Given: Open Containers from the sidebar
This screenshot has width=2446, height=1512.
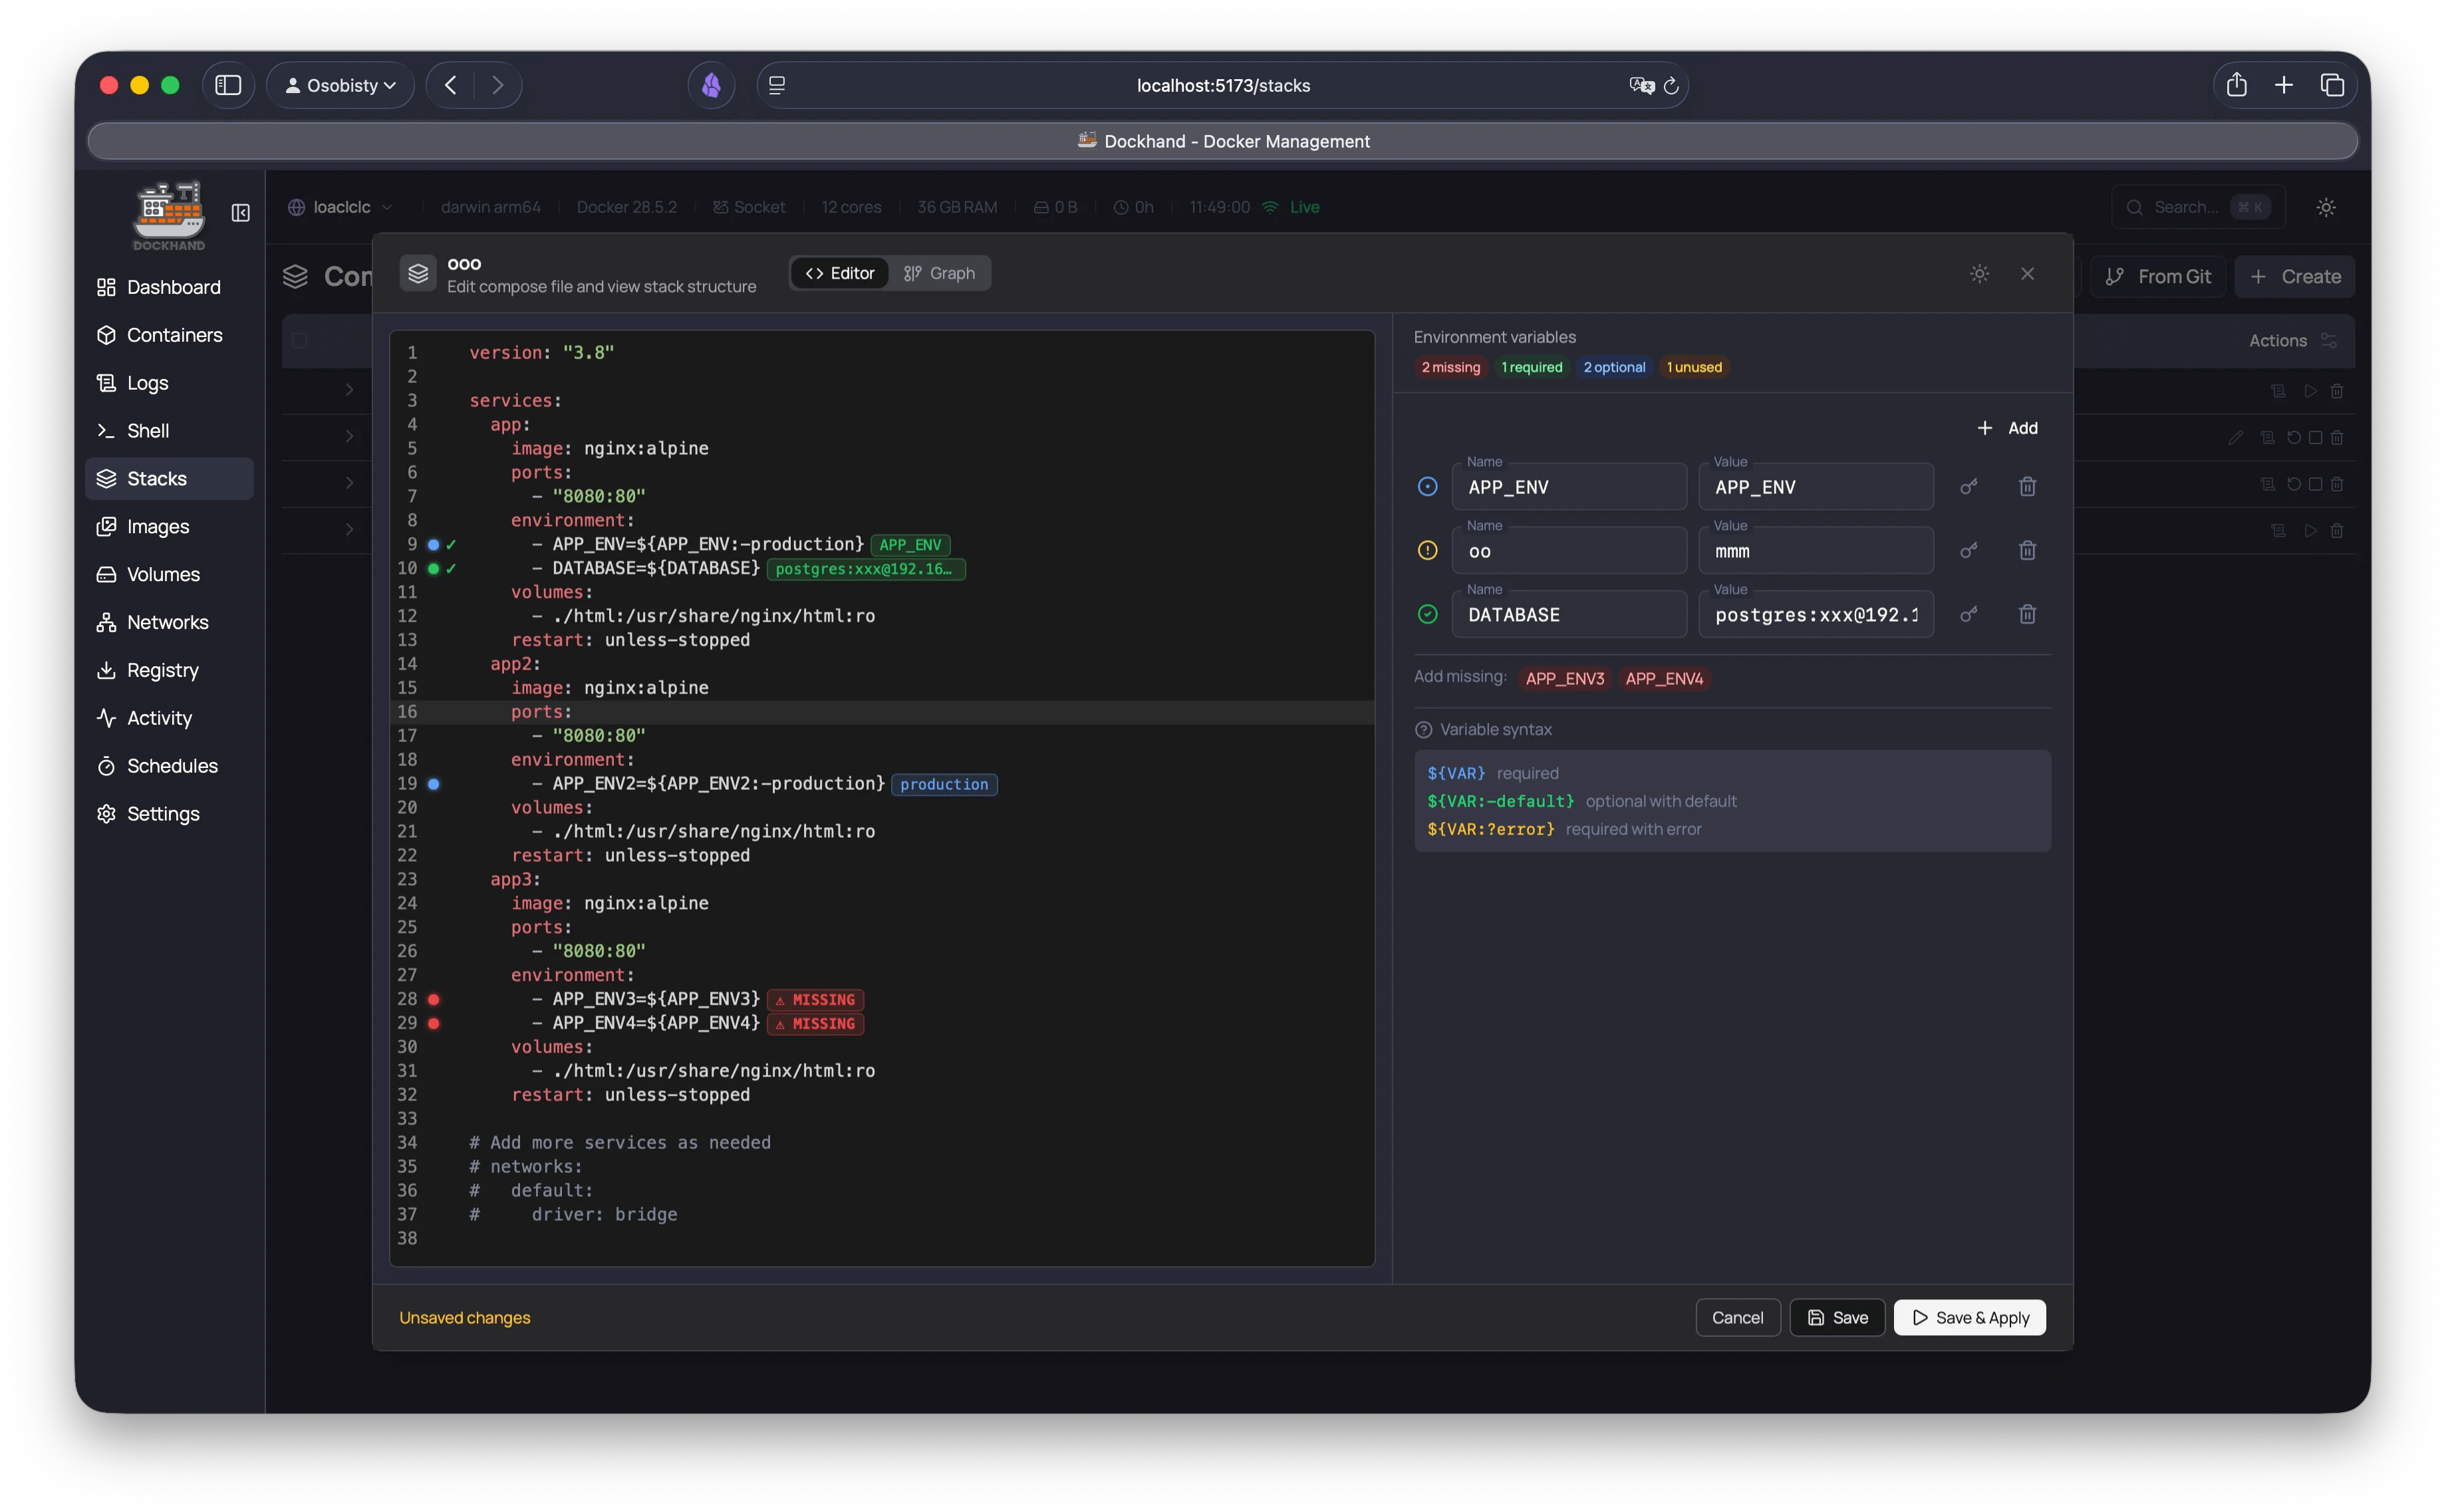Looking at the screenshot, I should pos(174,335).
